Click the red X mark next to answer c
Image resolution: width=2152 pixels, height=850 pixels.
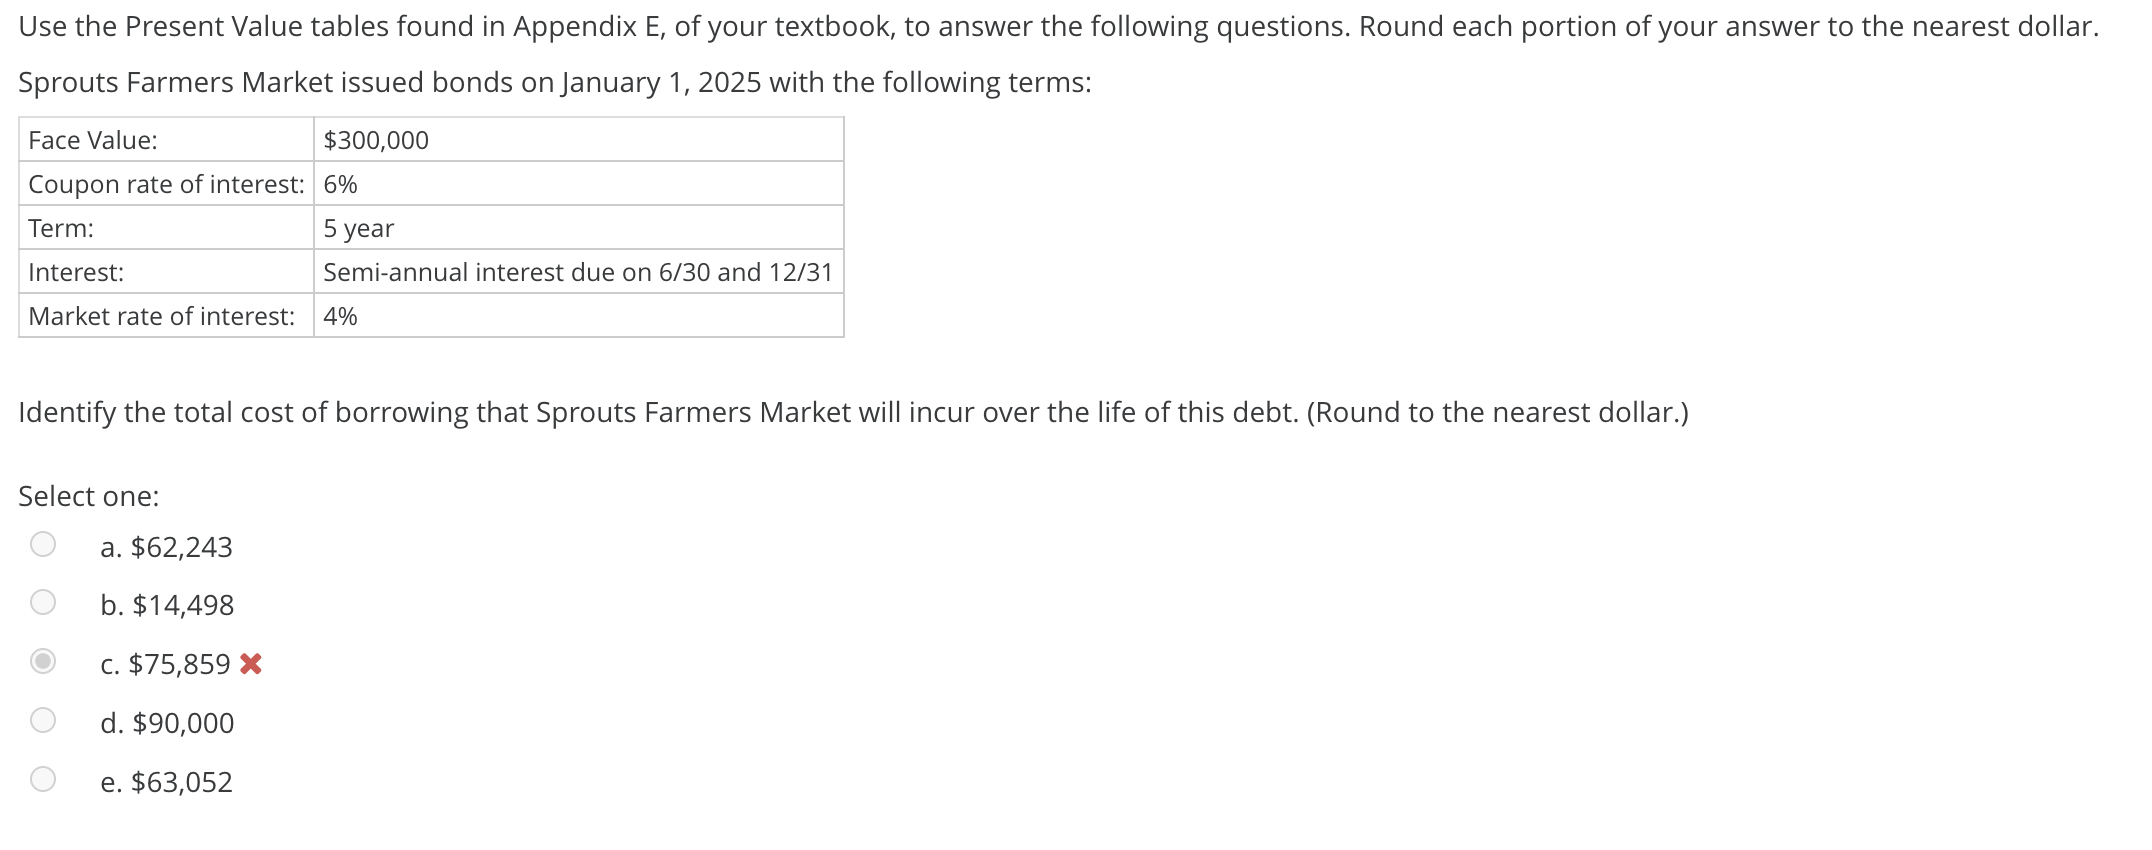coord(253,663)
